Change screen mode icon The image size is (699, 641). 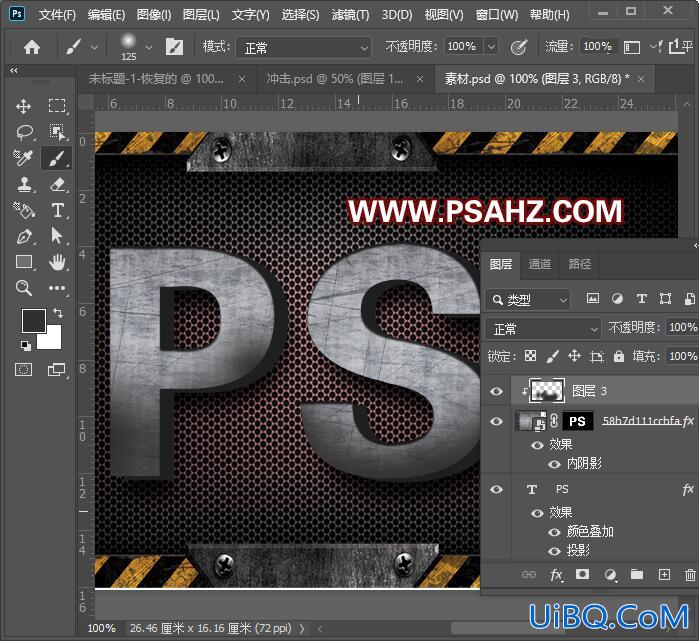[57, 370]
